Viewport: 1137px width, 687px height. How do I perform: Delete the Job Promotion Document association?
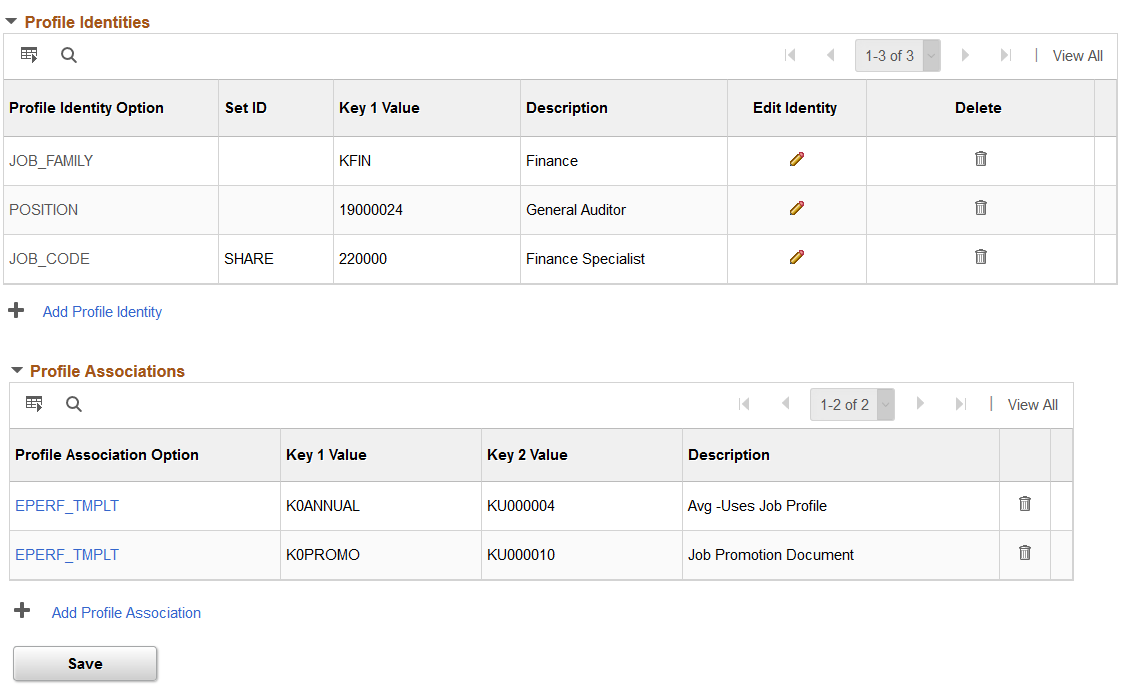point(1025,553)
